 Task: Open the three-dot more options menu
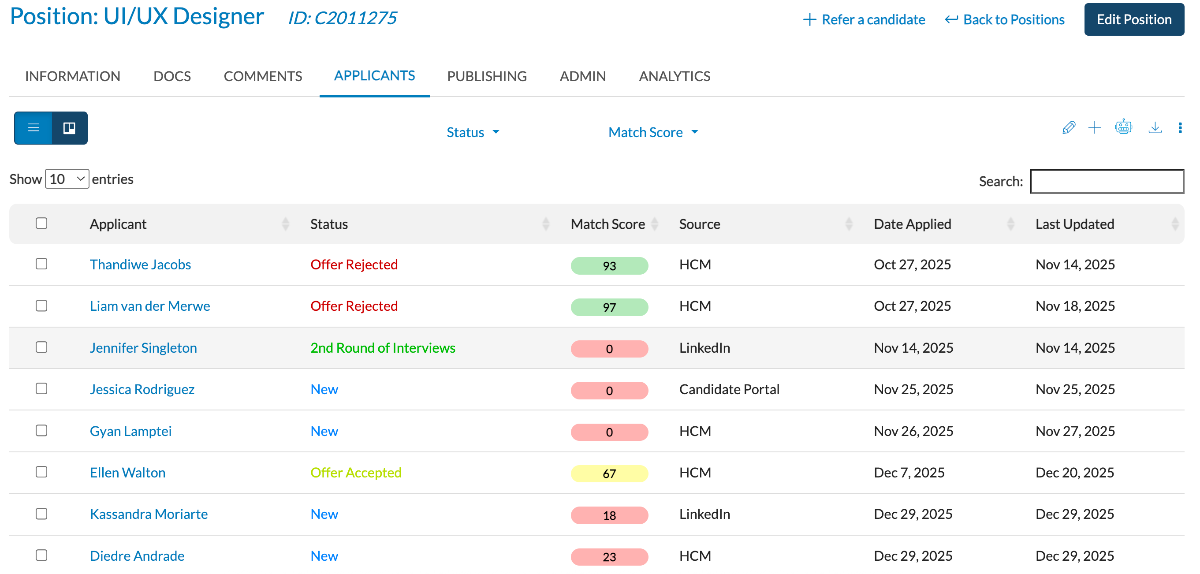click(x=1180, y=127)
